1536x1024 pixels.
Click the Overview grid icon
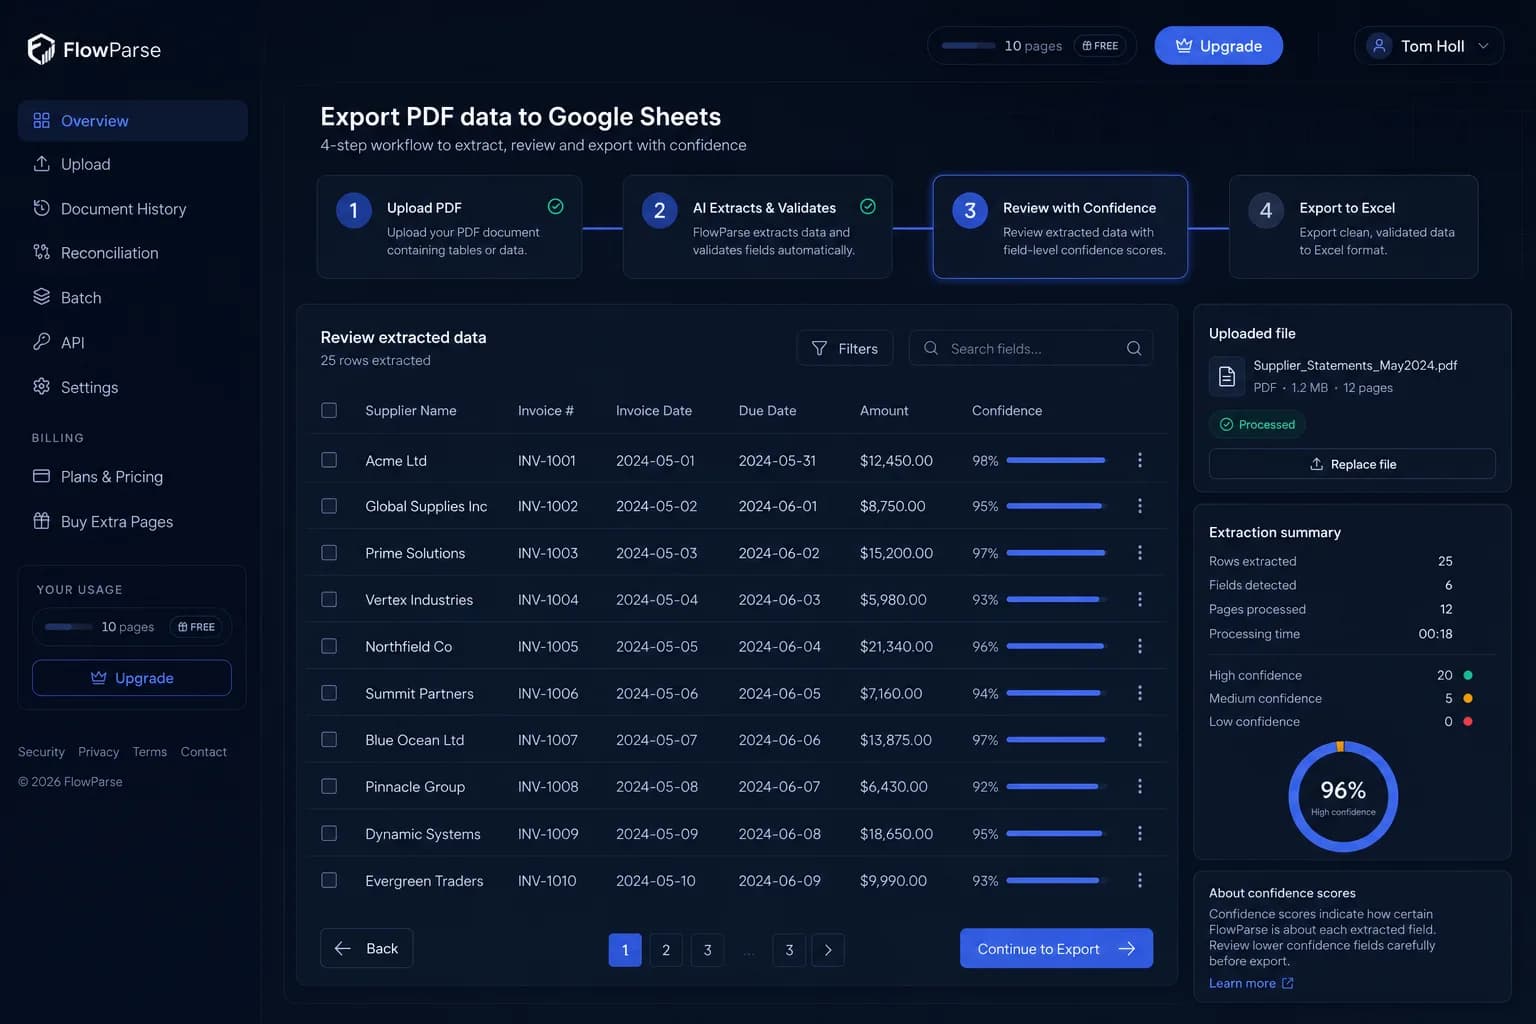tap(41, 120)
